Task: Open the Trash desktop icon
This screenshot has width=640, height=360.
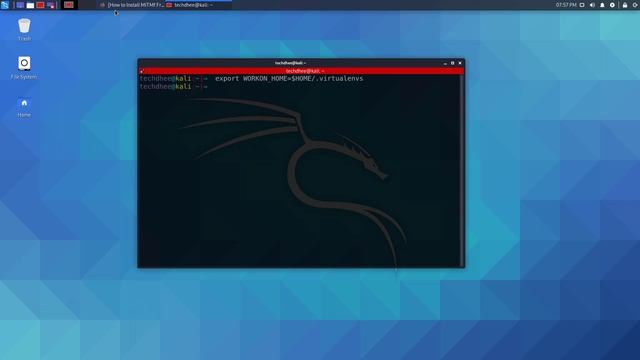Action: tap(24, 29)
